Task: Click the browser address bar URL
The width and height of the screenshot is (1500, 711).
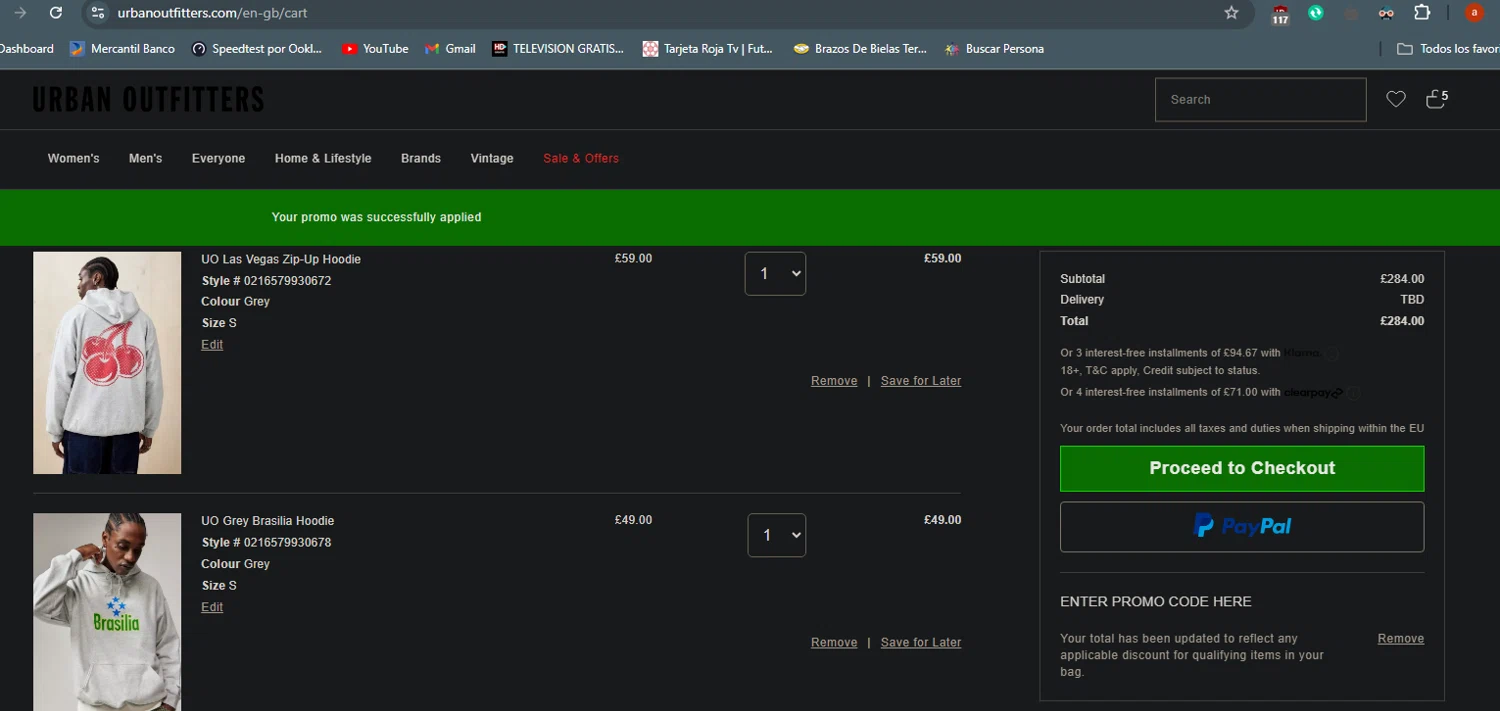Action: click(x=212, y=13)
